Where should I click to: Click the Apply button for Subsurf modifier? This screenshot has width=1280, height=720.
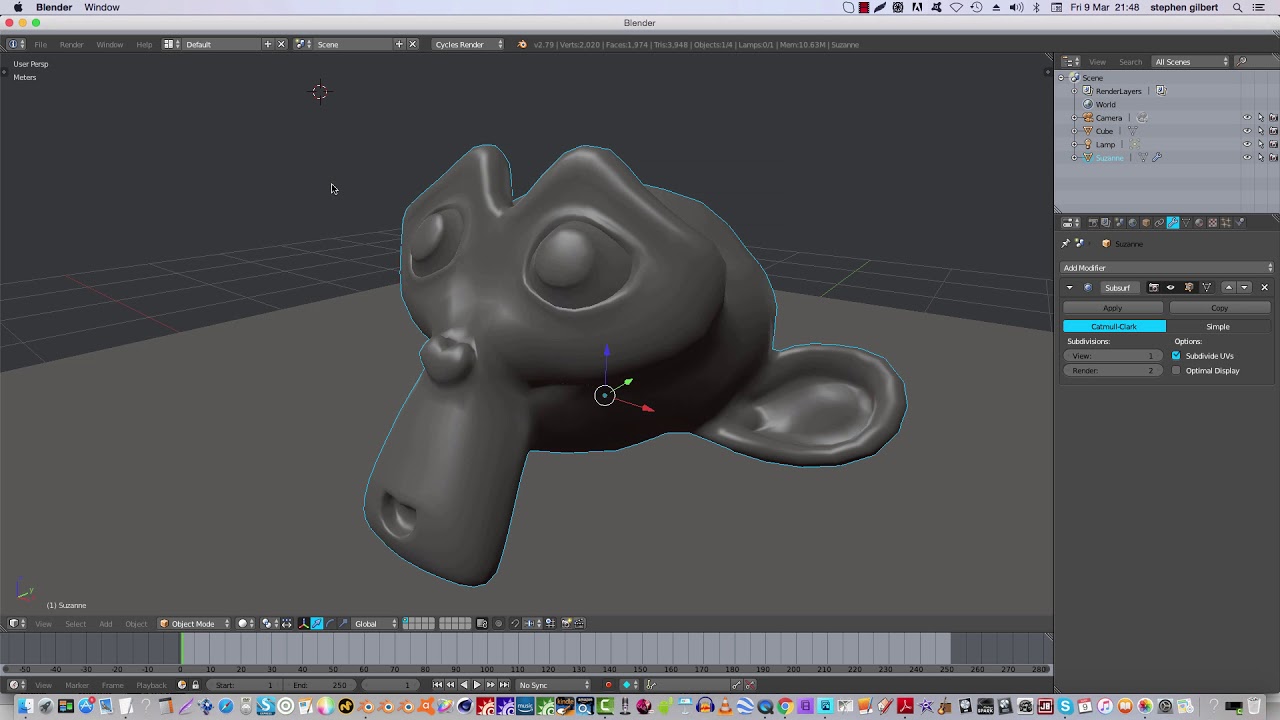(x=1113, y=308)
